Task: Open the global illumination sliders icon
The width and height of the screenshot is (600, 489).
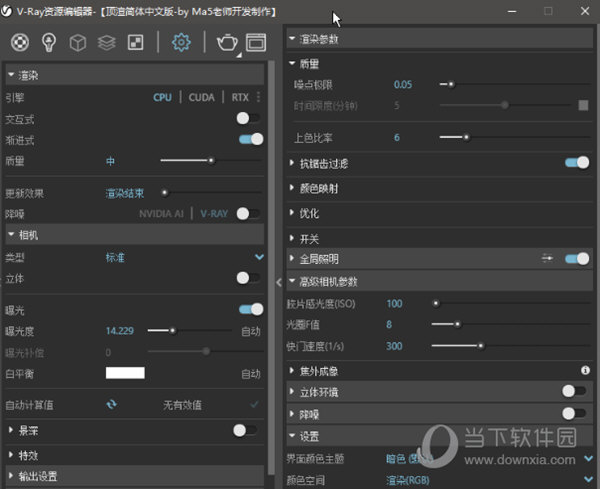Action: pos(547,259)
